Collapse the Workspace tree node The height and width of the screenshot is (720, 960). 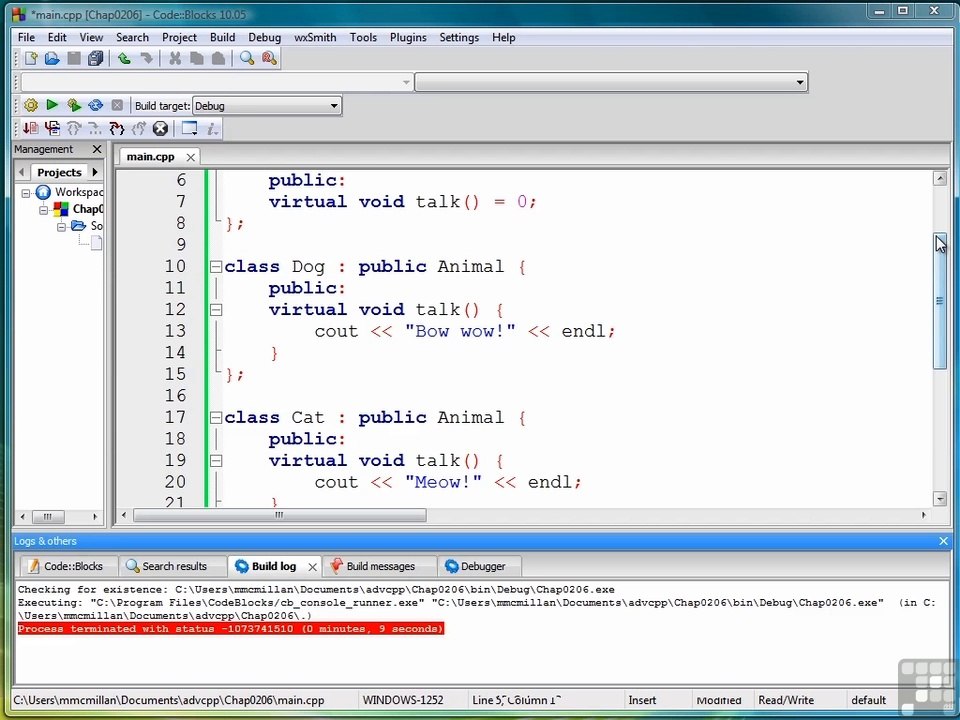[x=26, y=193]
